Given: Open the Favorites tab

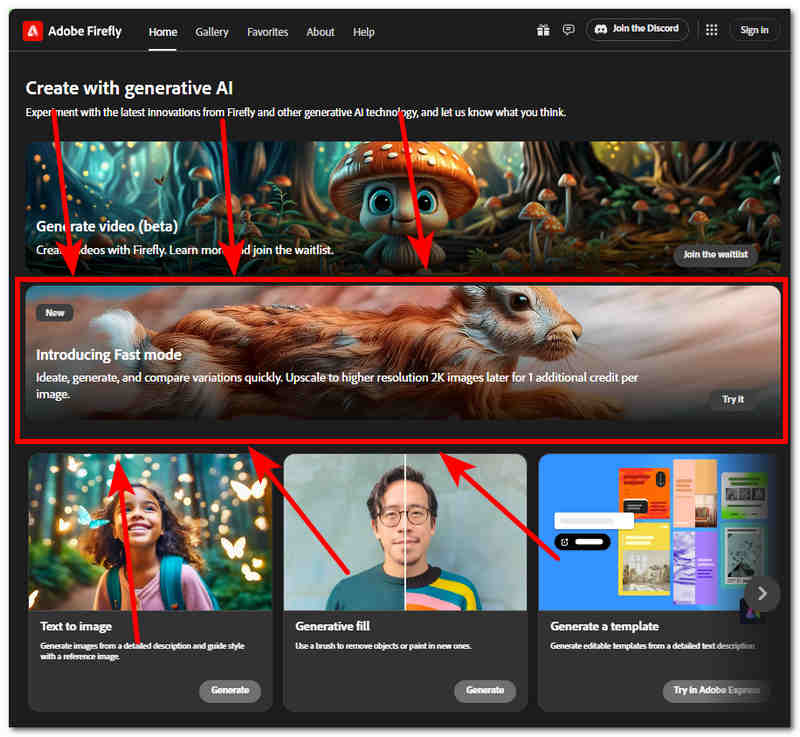Looking at the screenshot, I should pos(267,32).
